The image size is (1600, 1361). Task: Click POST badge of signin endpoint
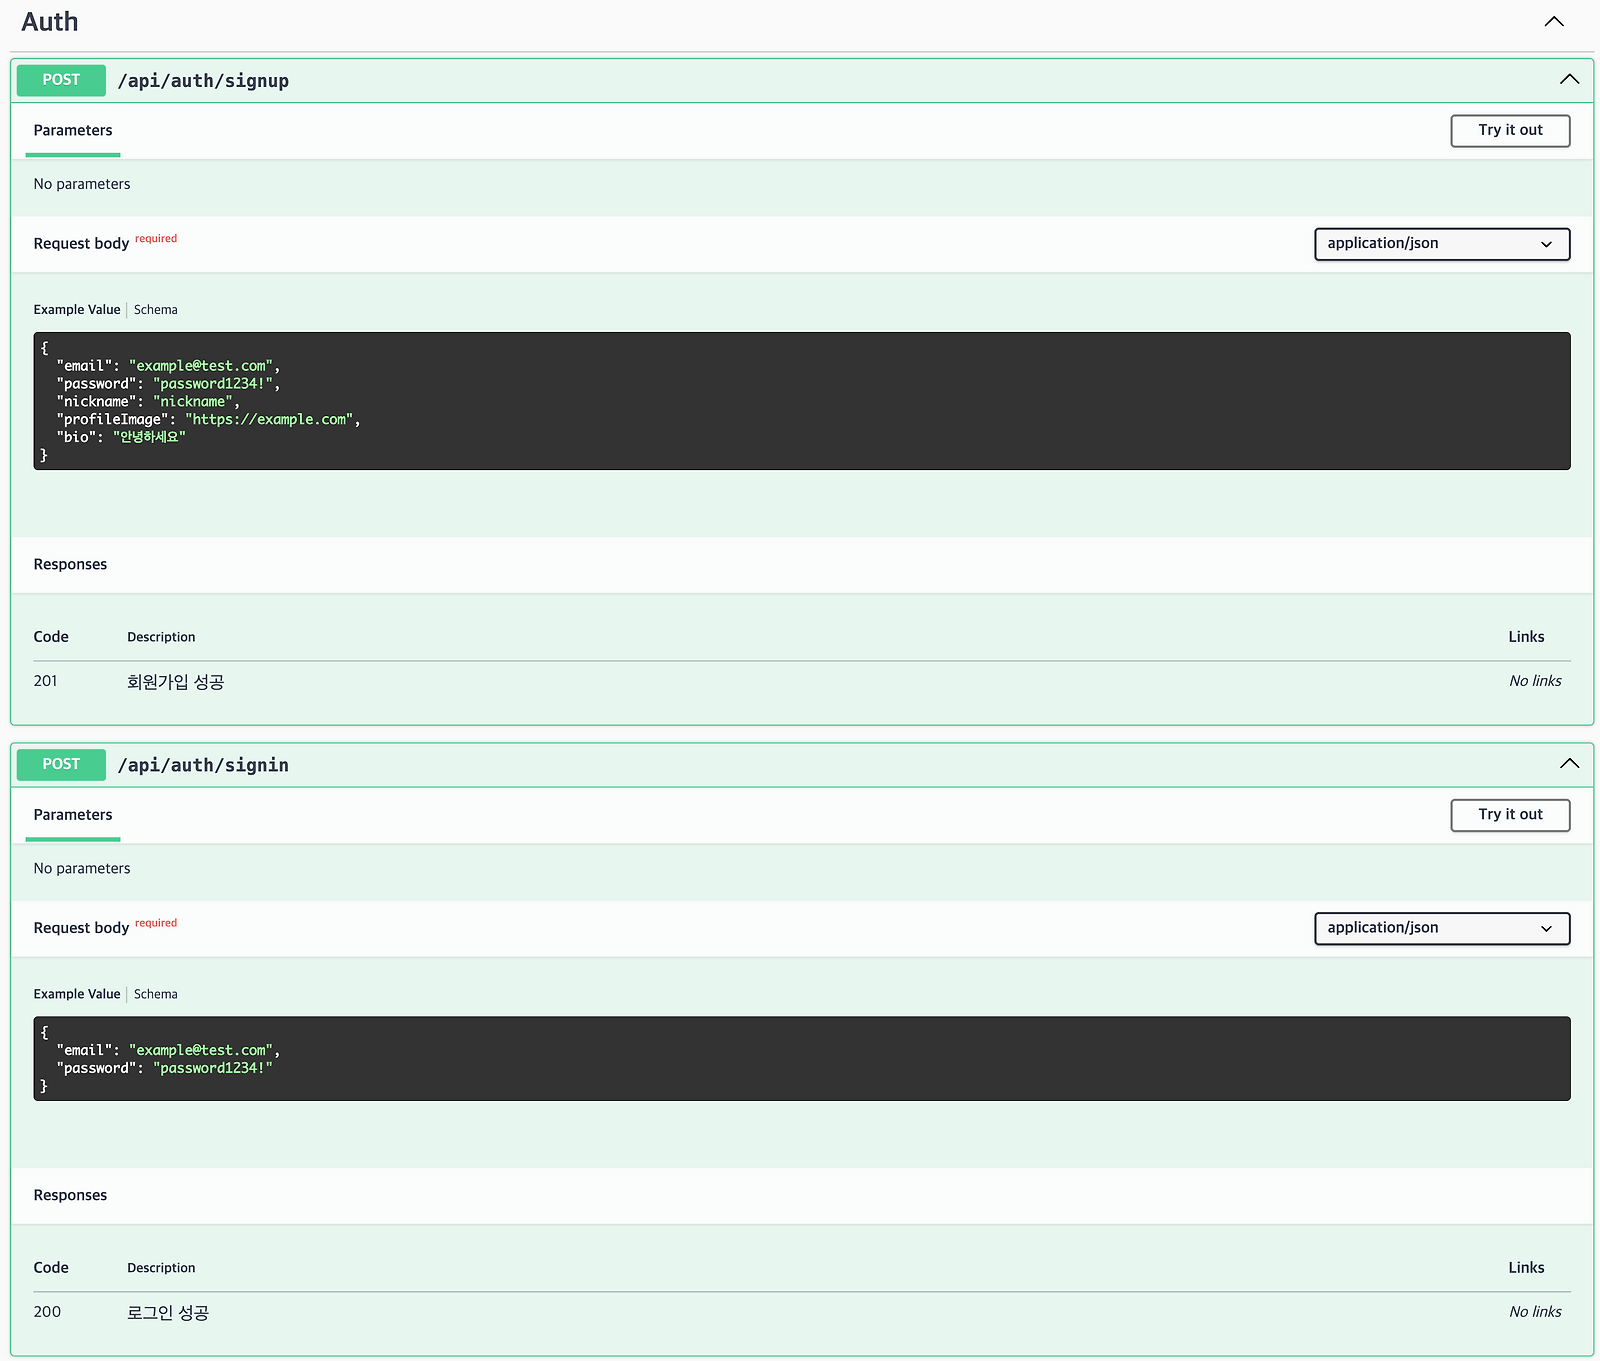(61, 764)
